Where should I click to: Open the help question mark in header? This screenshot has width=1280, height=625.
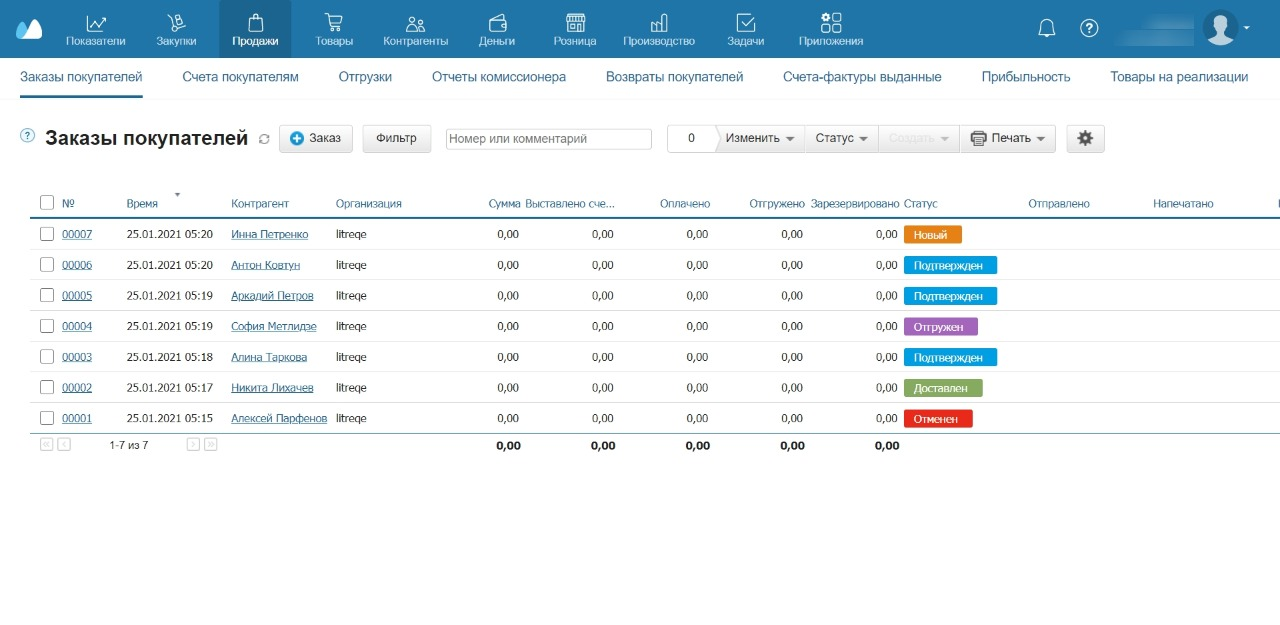(x=1090, y=28)
